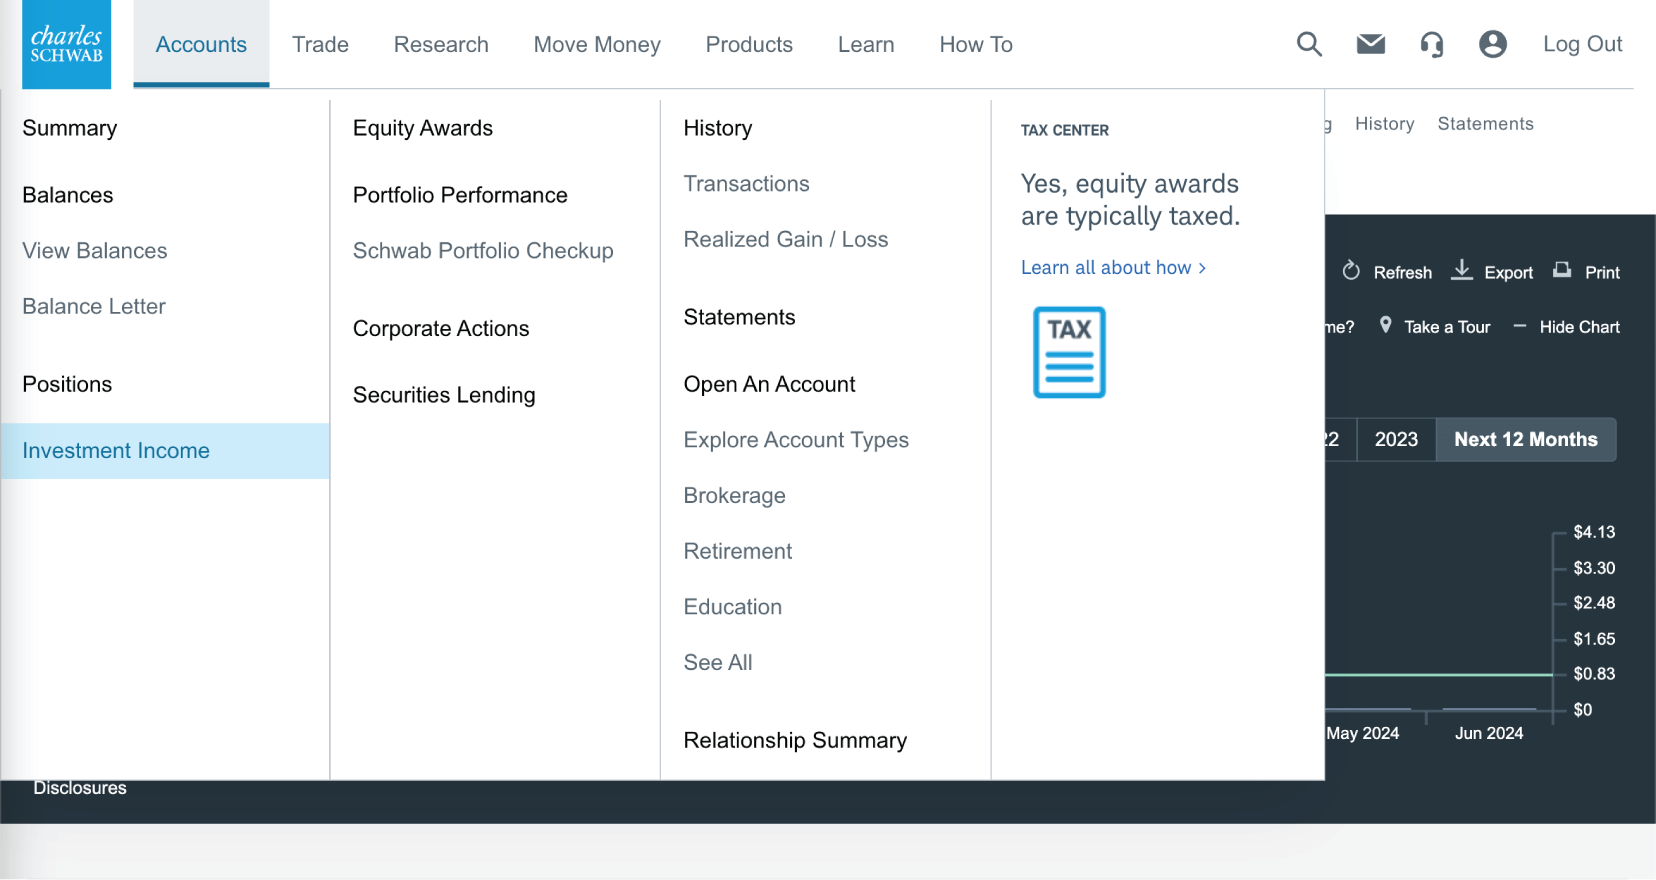The height and width of the screenshot is (880, 1656).
Task: Open the profile user icon
Action: 1493,44
